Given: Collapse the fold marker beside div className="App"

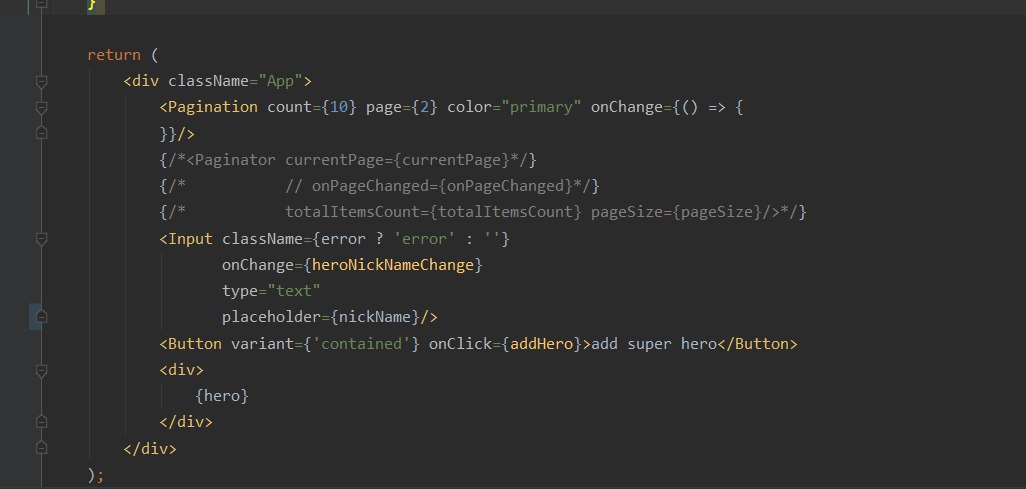Looking at the screenshot, I should pyautogui.click(x=41, y=81).
